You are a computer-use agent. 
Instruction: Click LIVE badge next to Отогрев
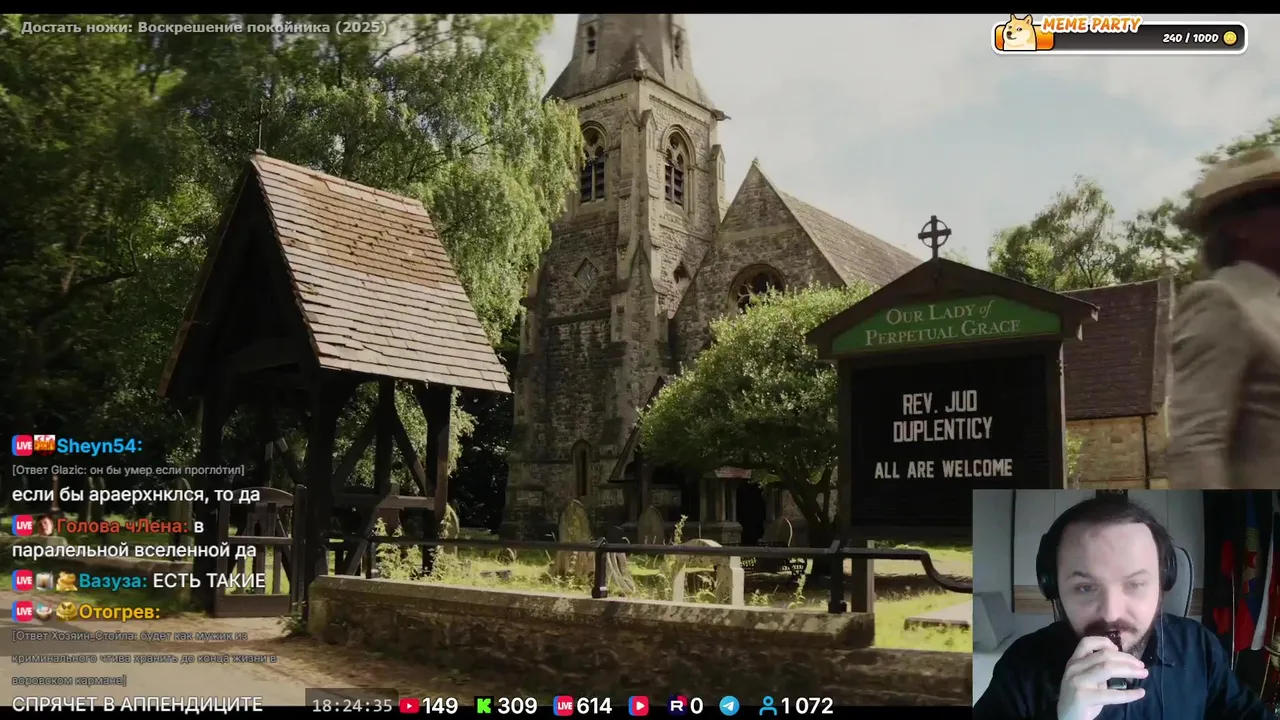[22, 612]
